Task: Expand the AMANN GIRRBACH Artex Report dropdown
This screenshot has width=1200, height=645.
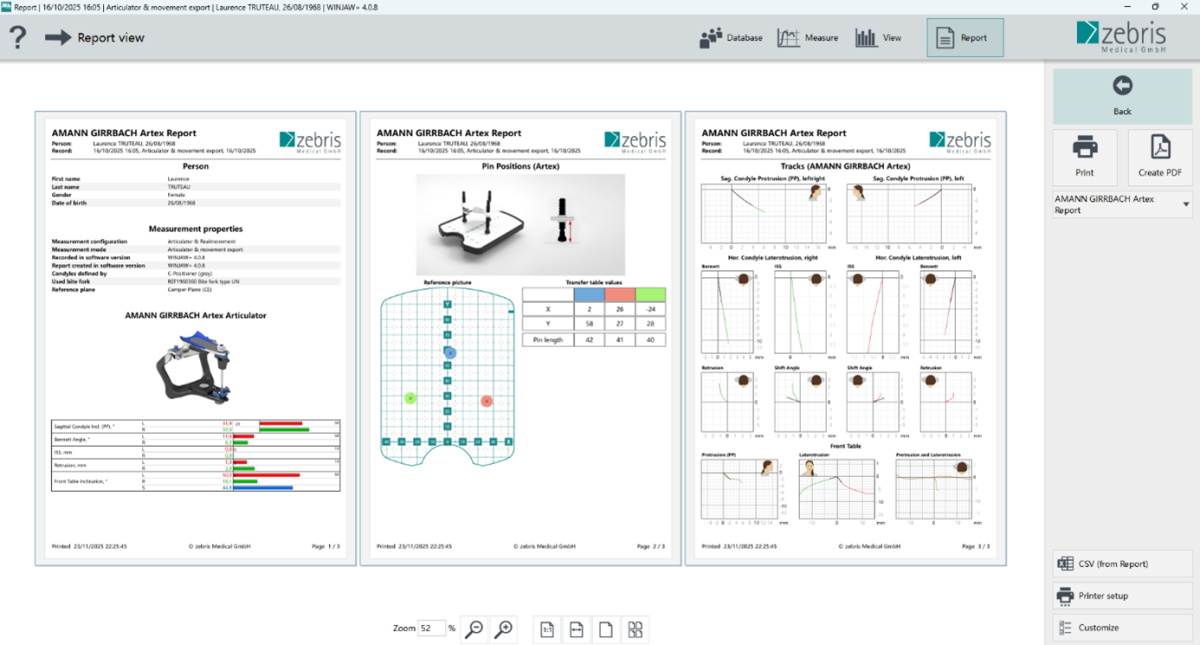Action: pyautogui.click(x=1187, y=204)
